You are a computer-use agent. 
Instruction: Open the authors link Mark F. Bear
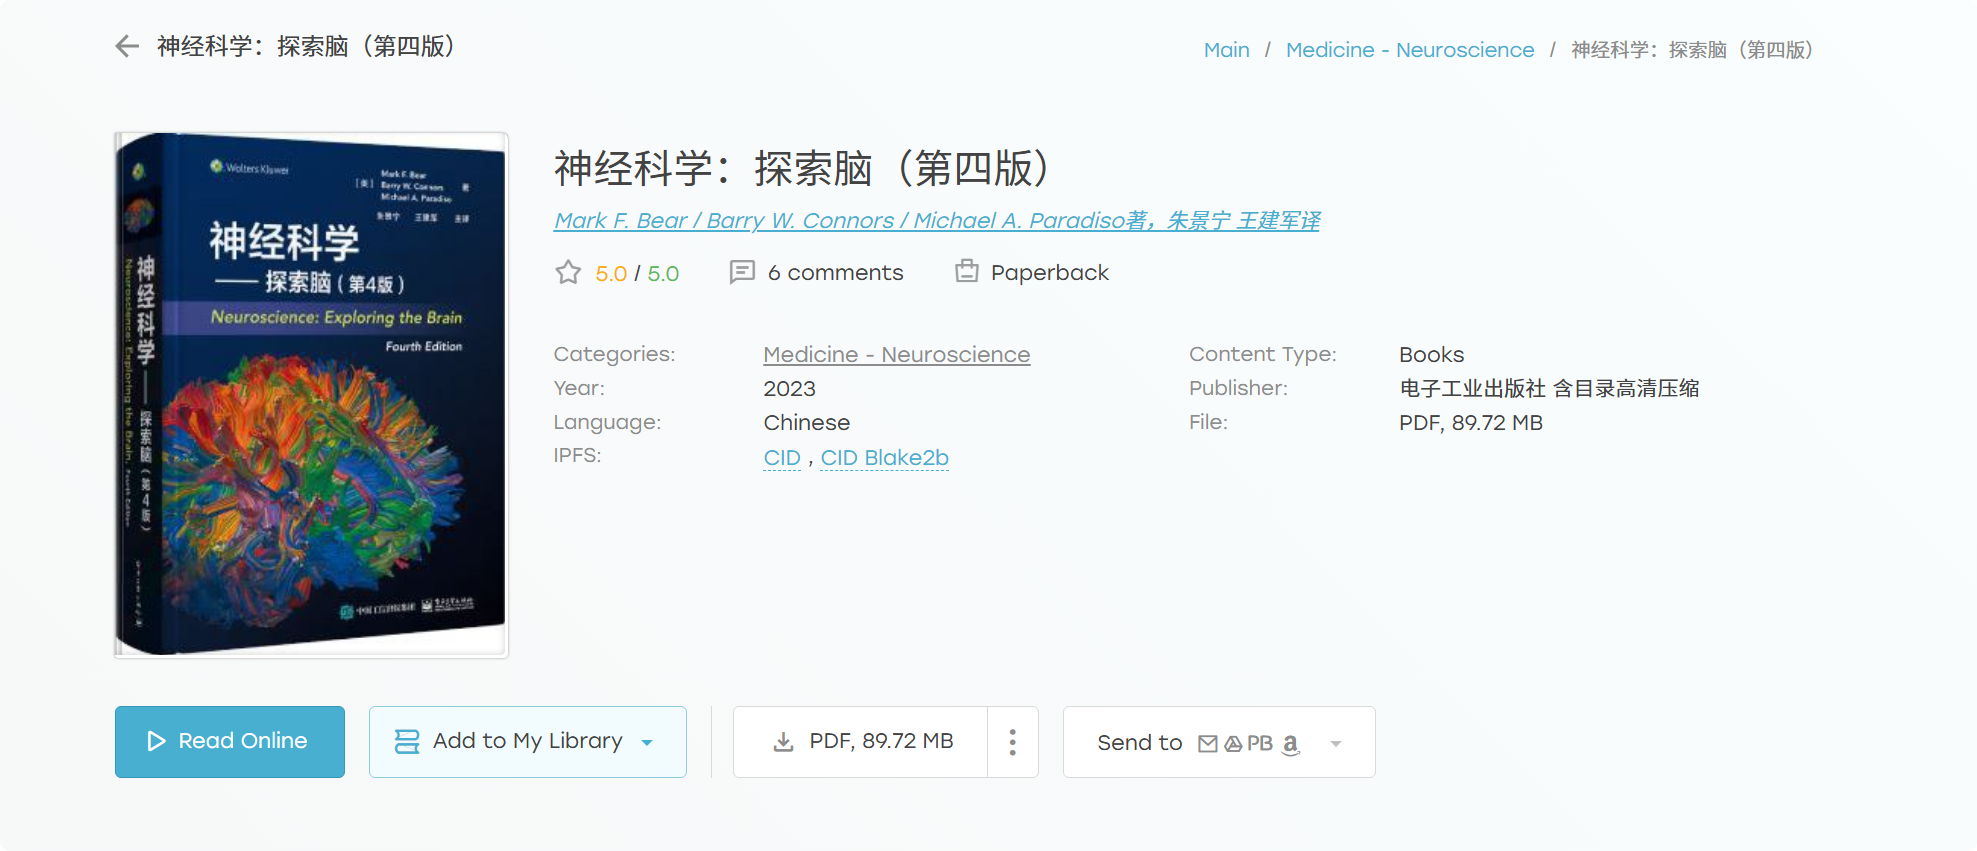pos(937,221)
